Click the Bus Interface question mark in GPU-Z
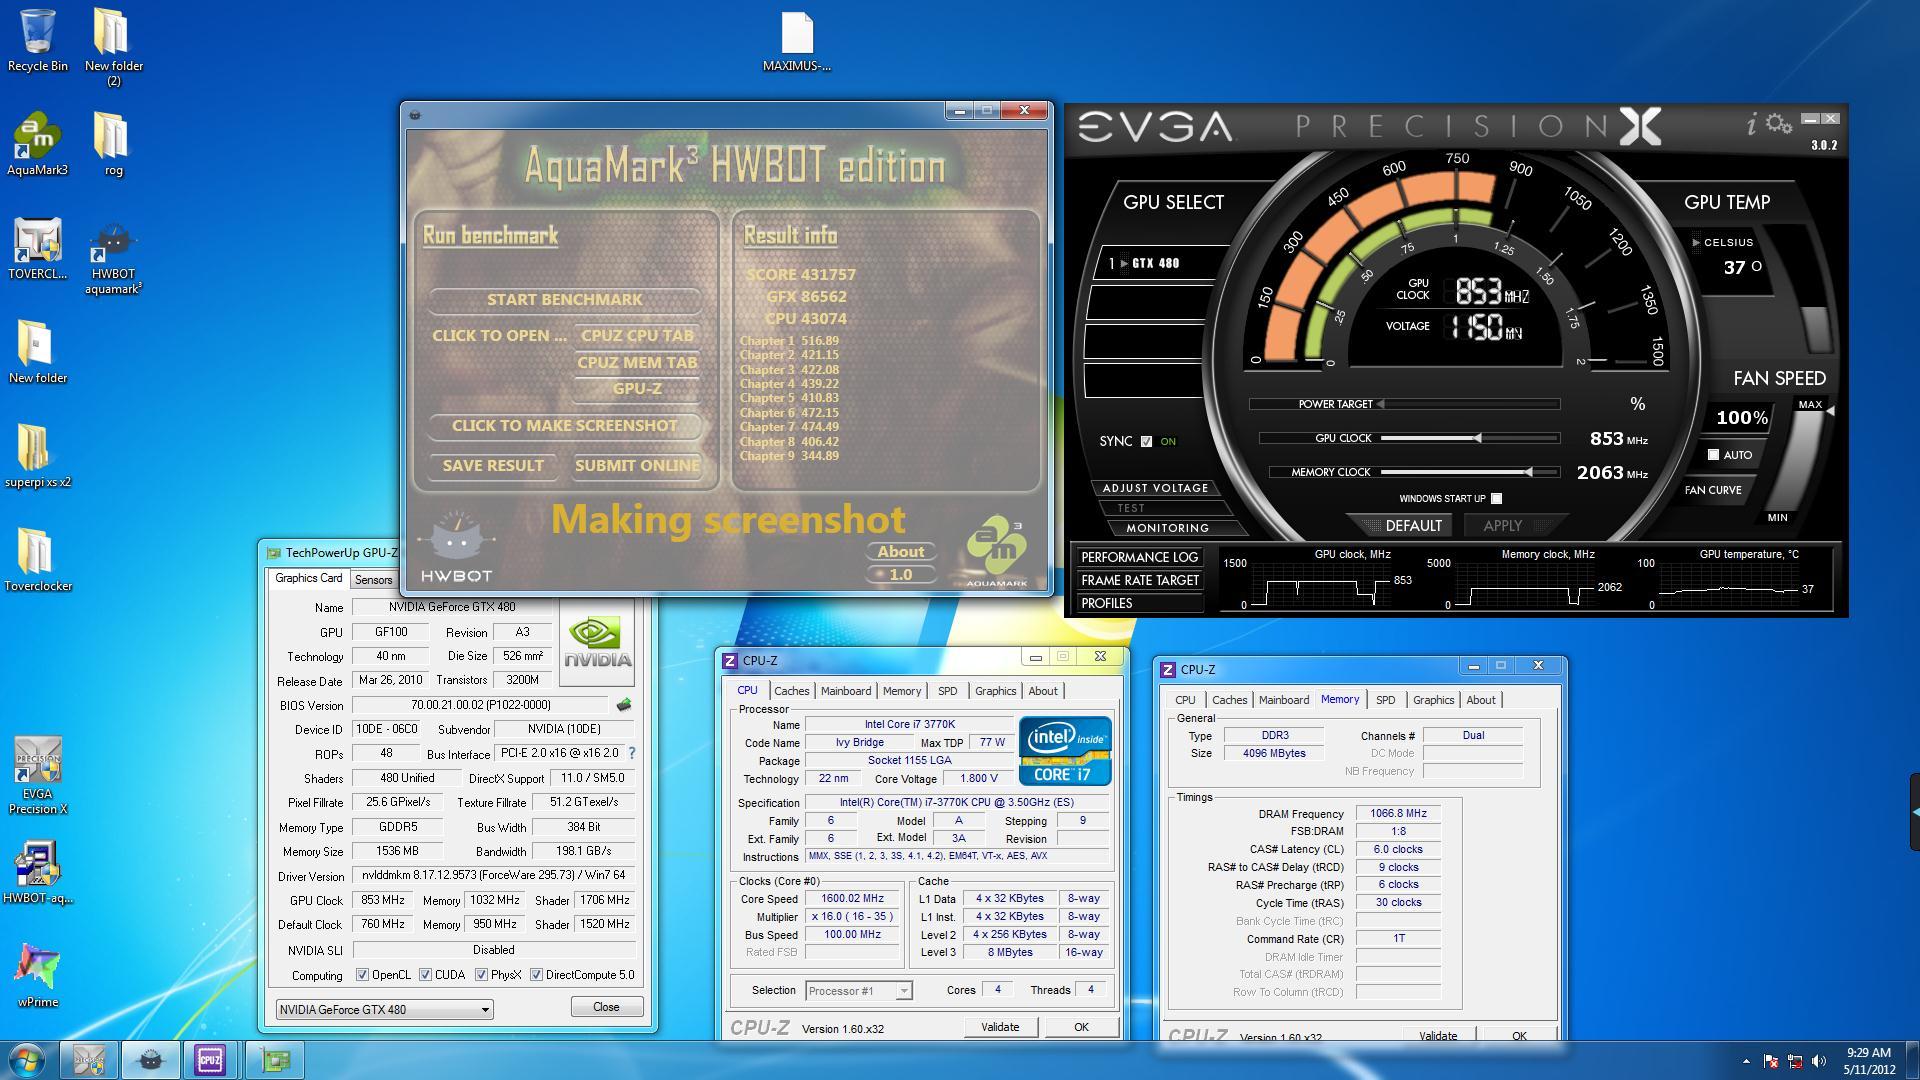 [x=631, y=753]
